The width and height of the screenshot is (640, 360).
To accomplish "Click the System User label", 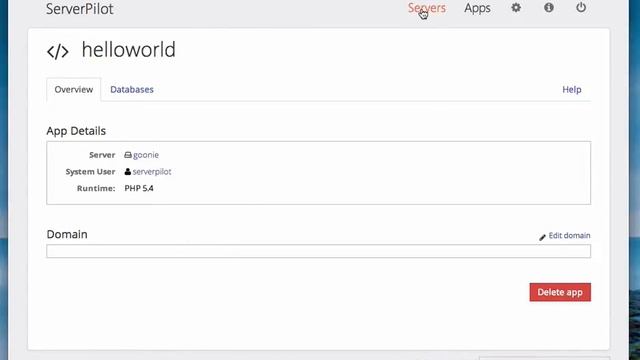I will coord(90,172).
